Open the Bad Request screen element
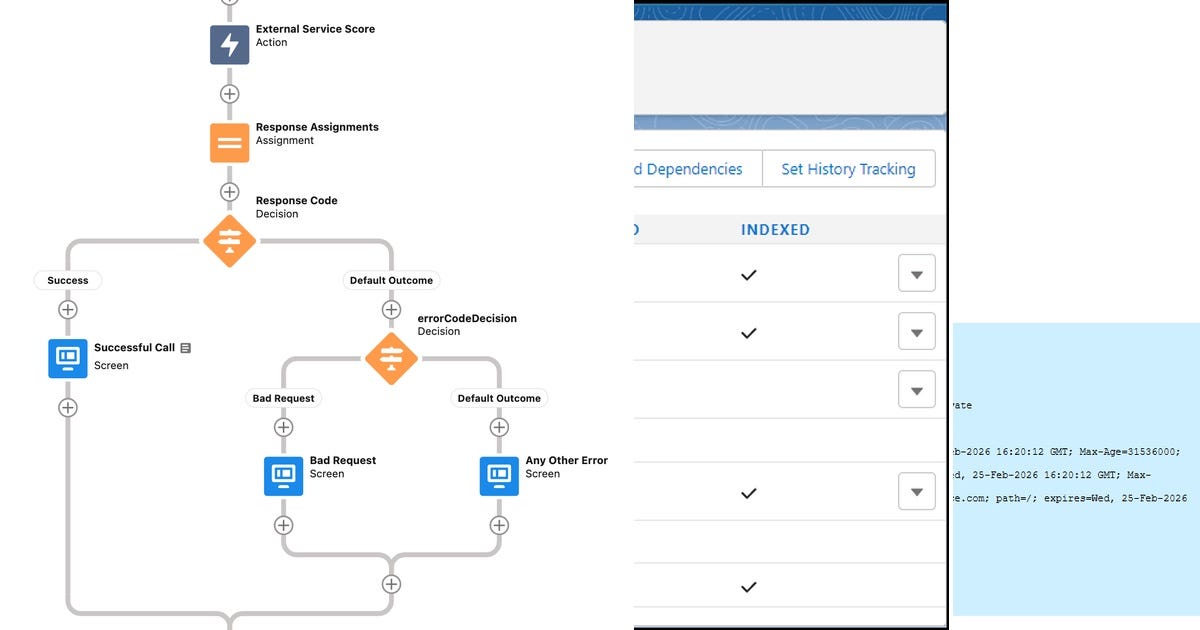 283,476
